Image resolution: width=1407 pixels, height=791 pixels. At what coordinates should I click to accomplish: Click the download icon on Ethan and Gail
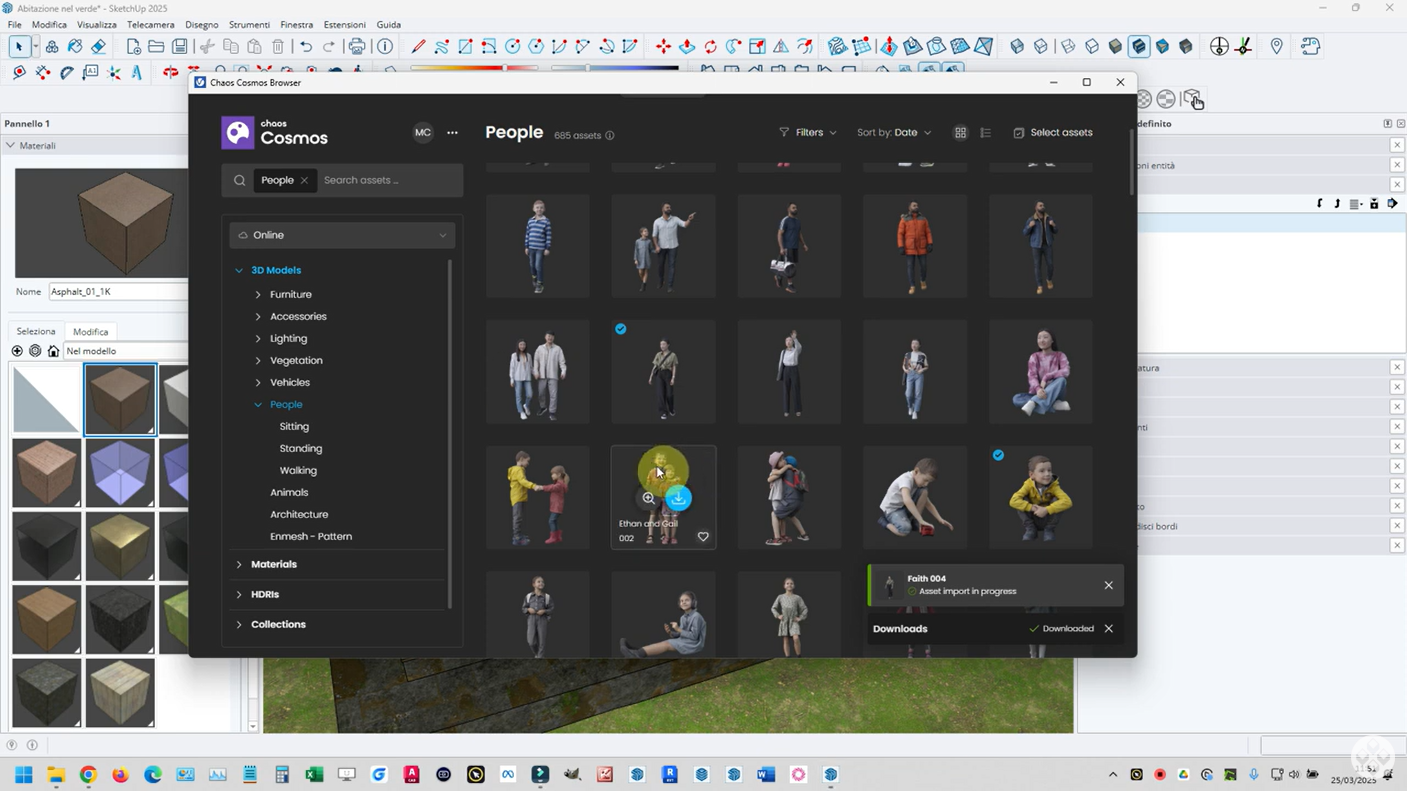[678, 498]
